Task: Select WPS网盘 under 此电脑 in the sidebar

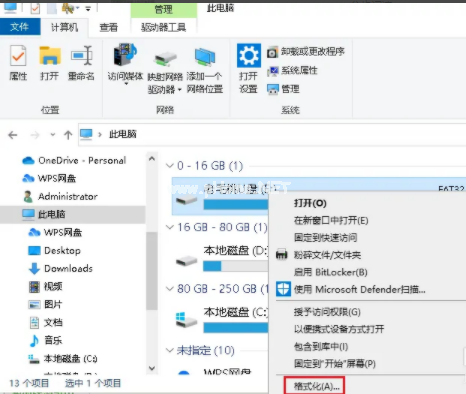Action: point(55,232)
